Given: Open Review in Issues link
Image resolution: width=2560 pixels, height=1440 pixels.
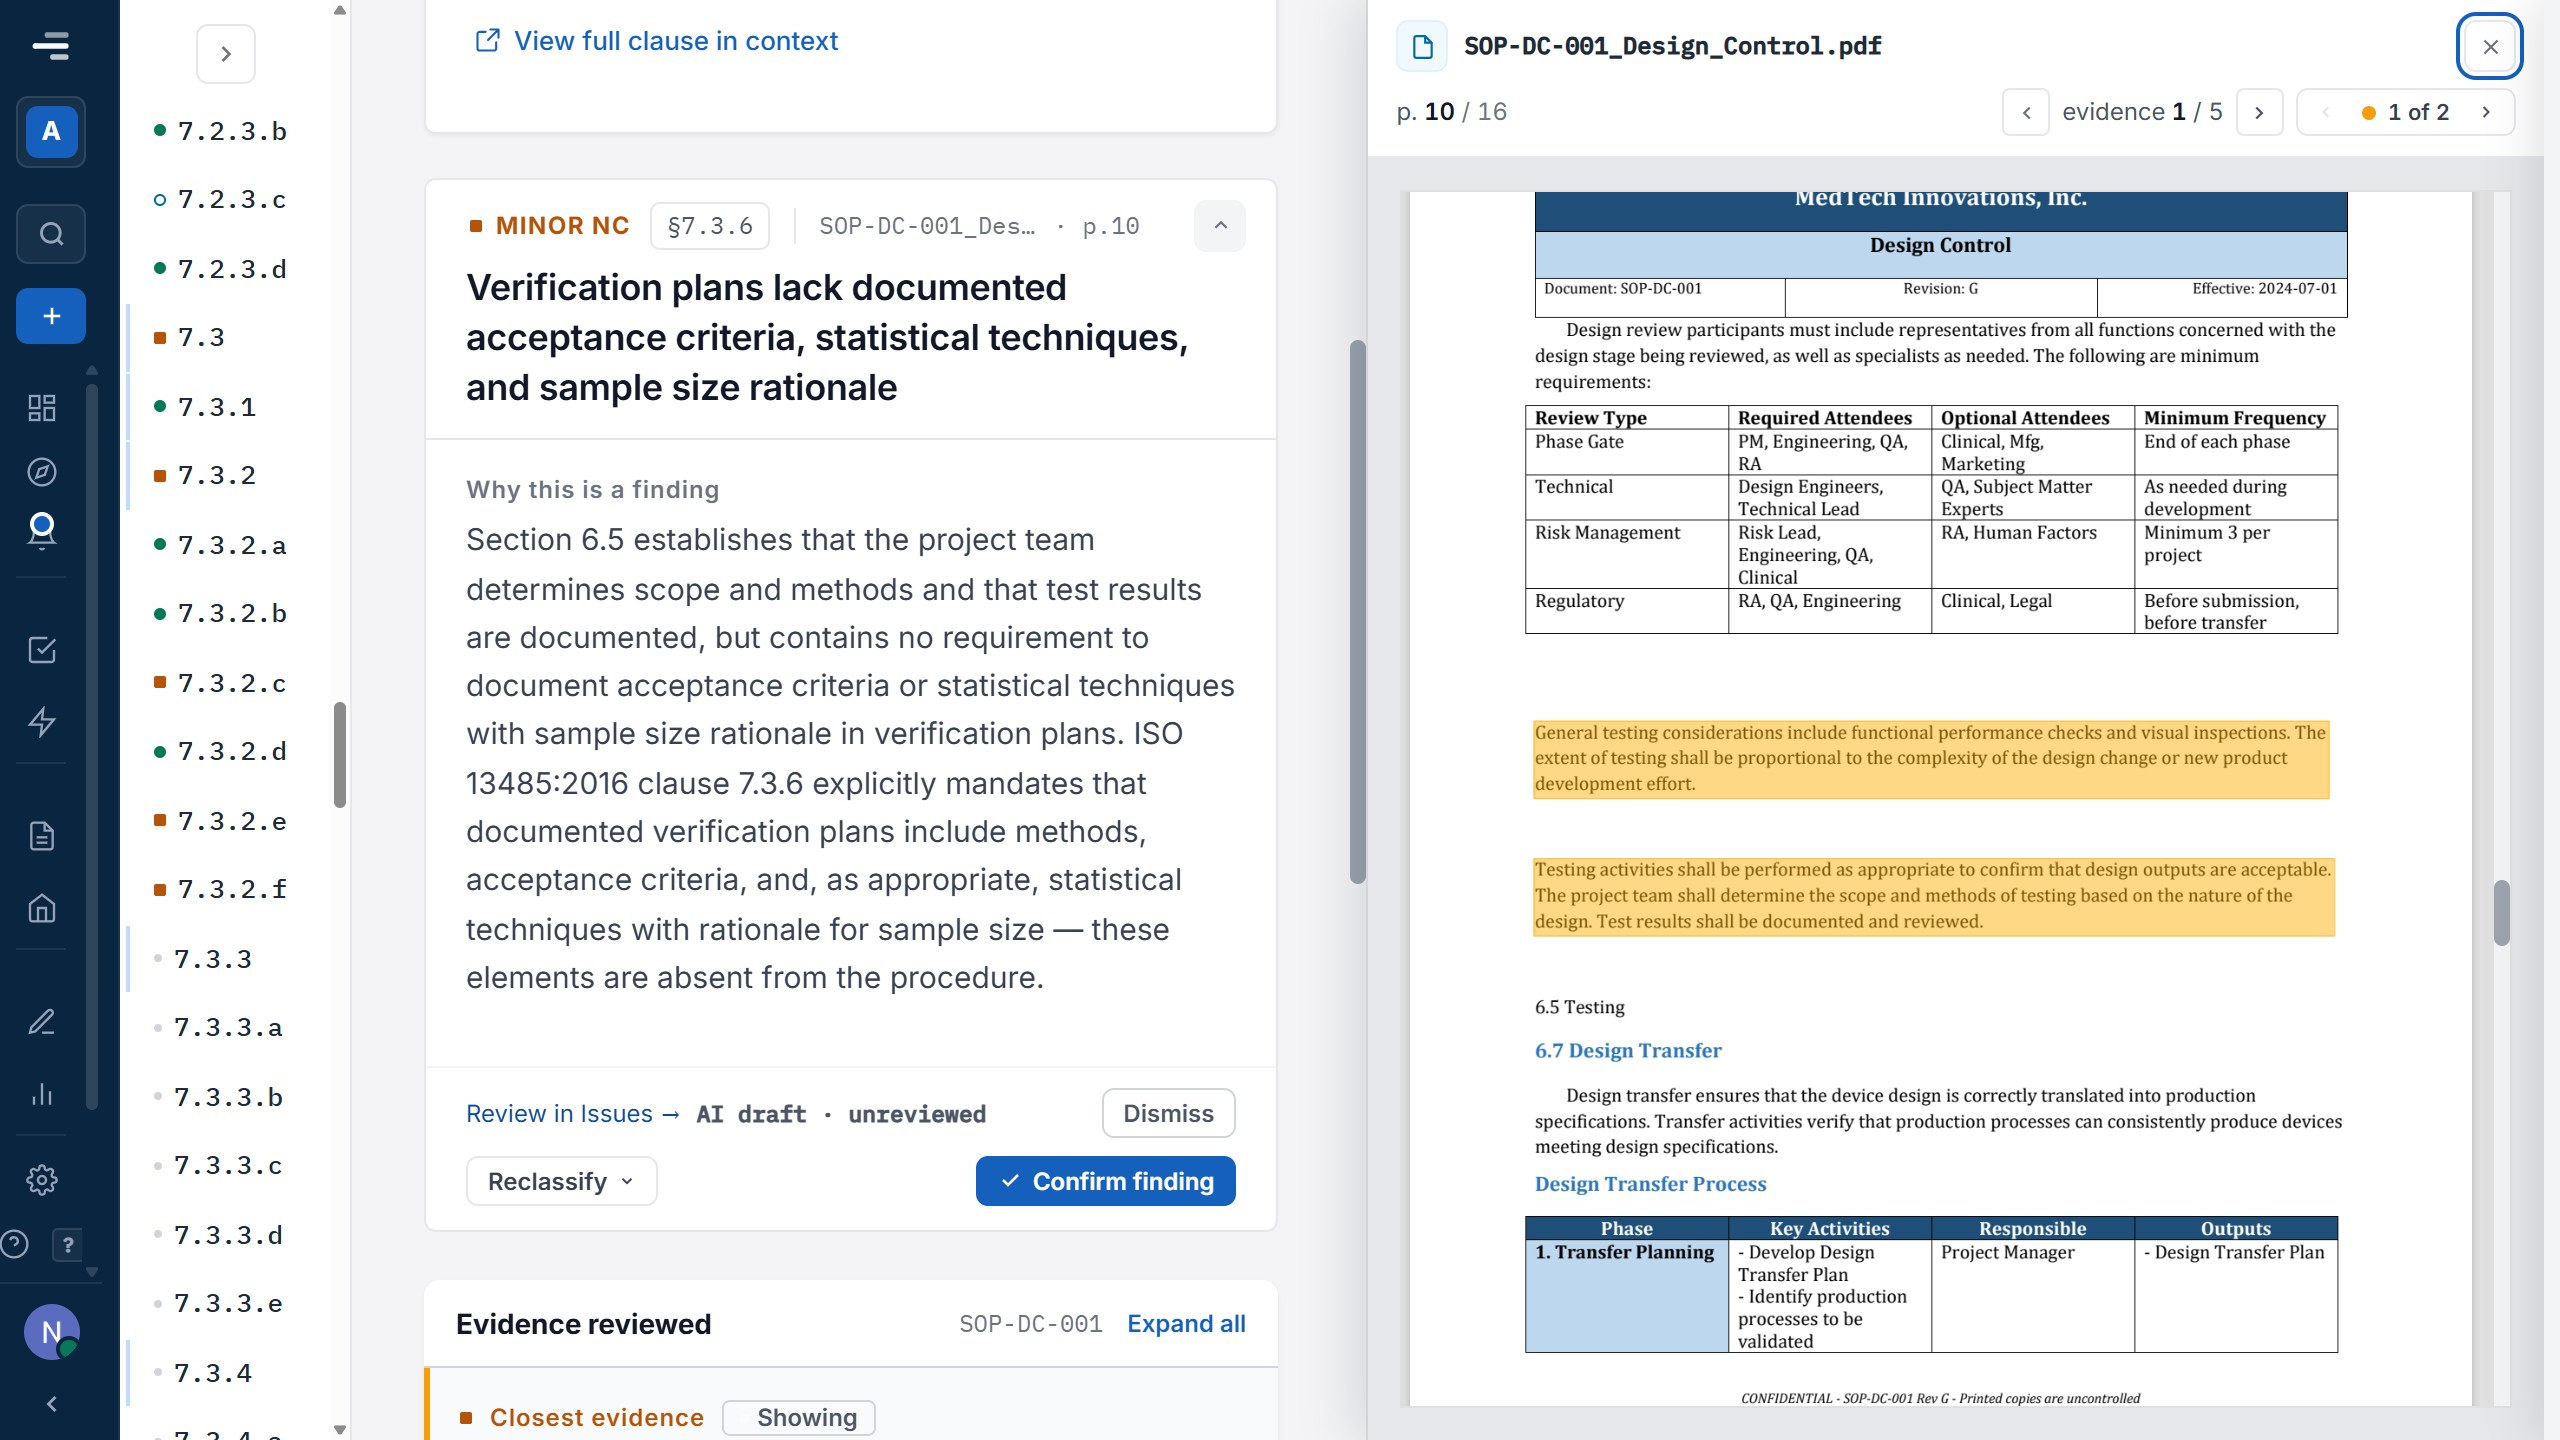Looking at the screenshot, I should [573, 1114].
